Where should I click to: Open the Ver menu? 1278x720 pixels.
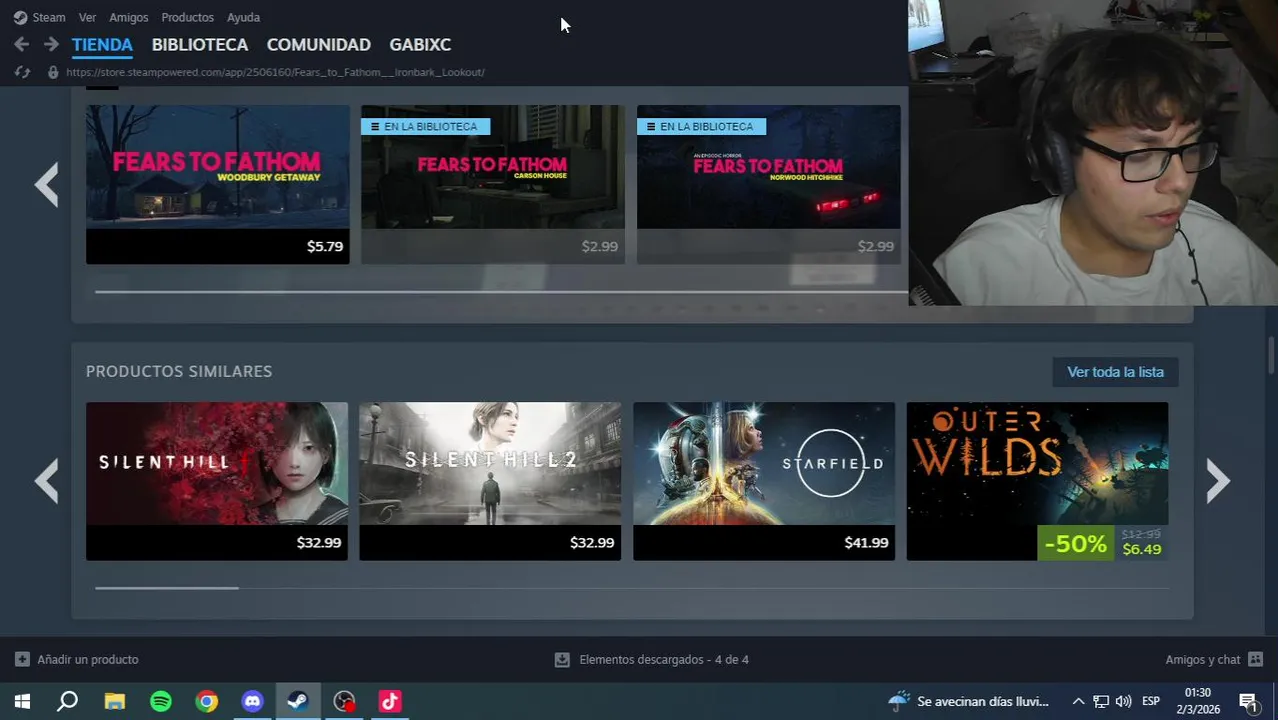click(87, 17)
